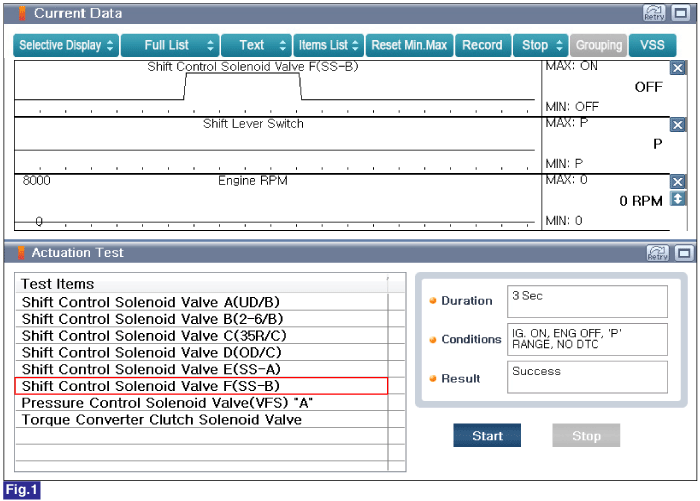Maximize the Current Data panel
Screen dimensions: 700x501
pyautogui.click(x=681, y=13)
